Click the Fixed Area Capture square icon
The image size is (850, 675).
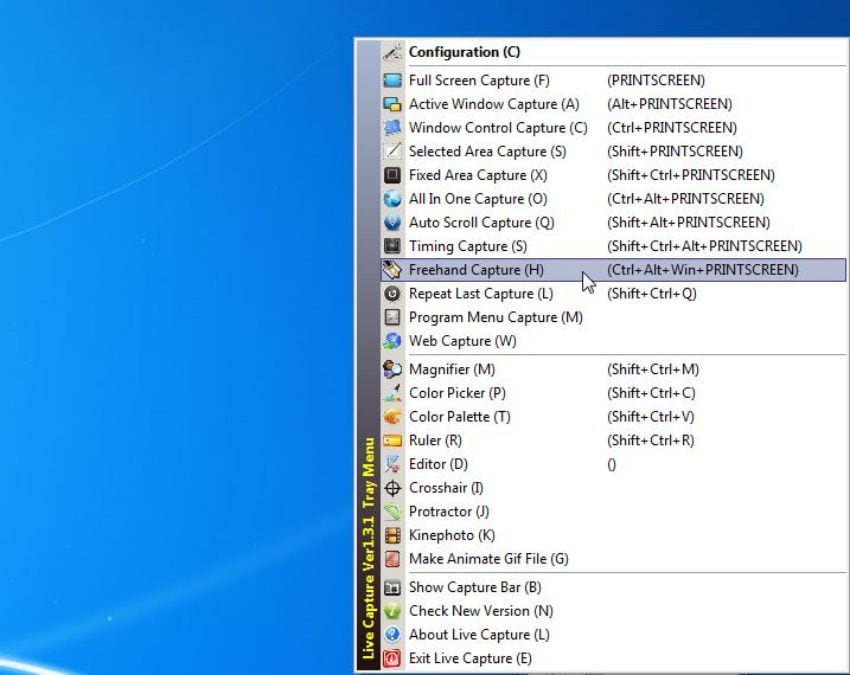392,175
